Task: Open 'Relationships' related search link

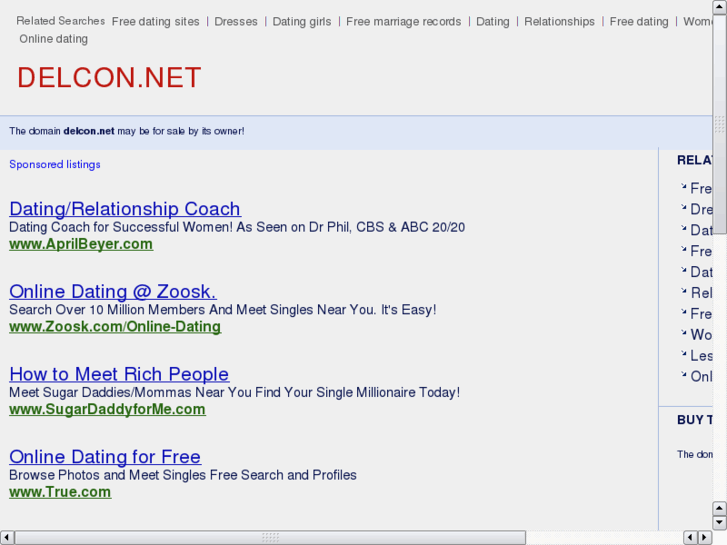Action: click(559, 21)
